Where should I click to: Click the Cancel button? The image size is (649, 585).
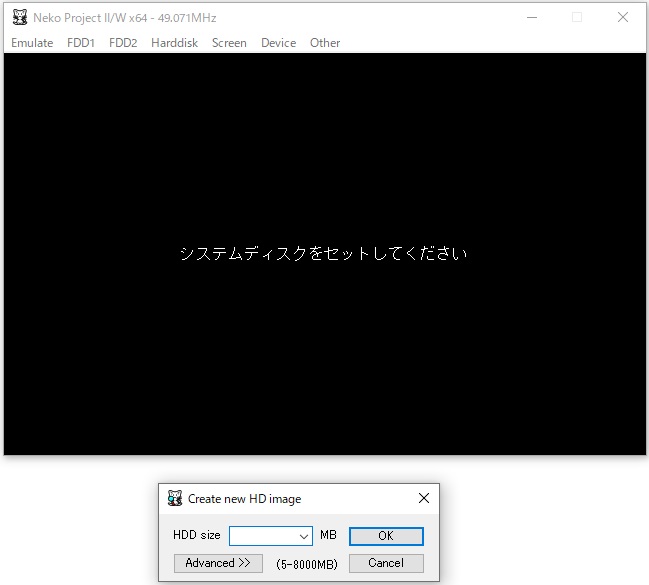pyautogui.click(x=386, y=563)
